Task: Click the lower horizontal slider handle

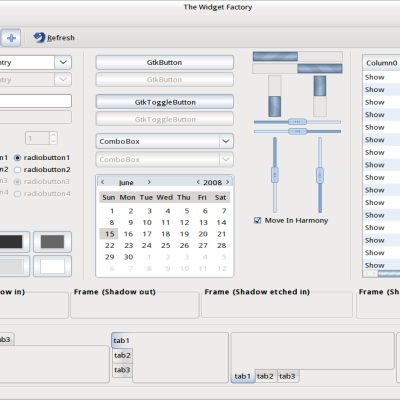Action: click(297, 131)
